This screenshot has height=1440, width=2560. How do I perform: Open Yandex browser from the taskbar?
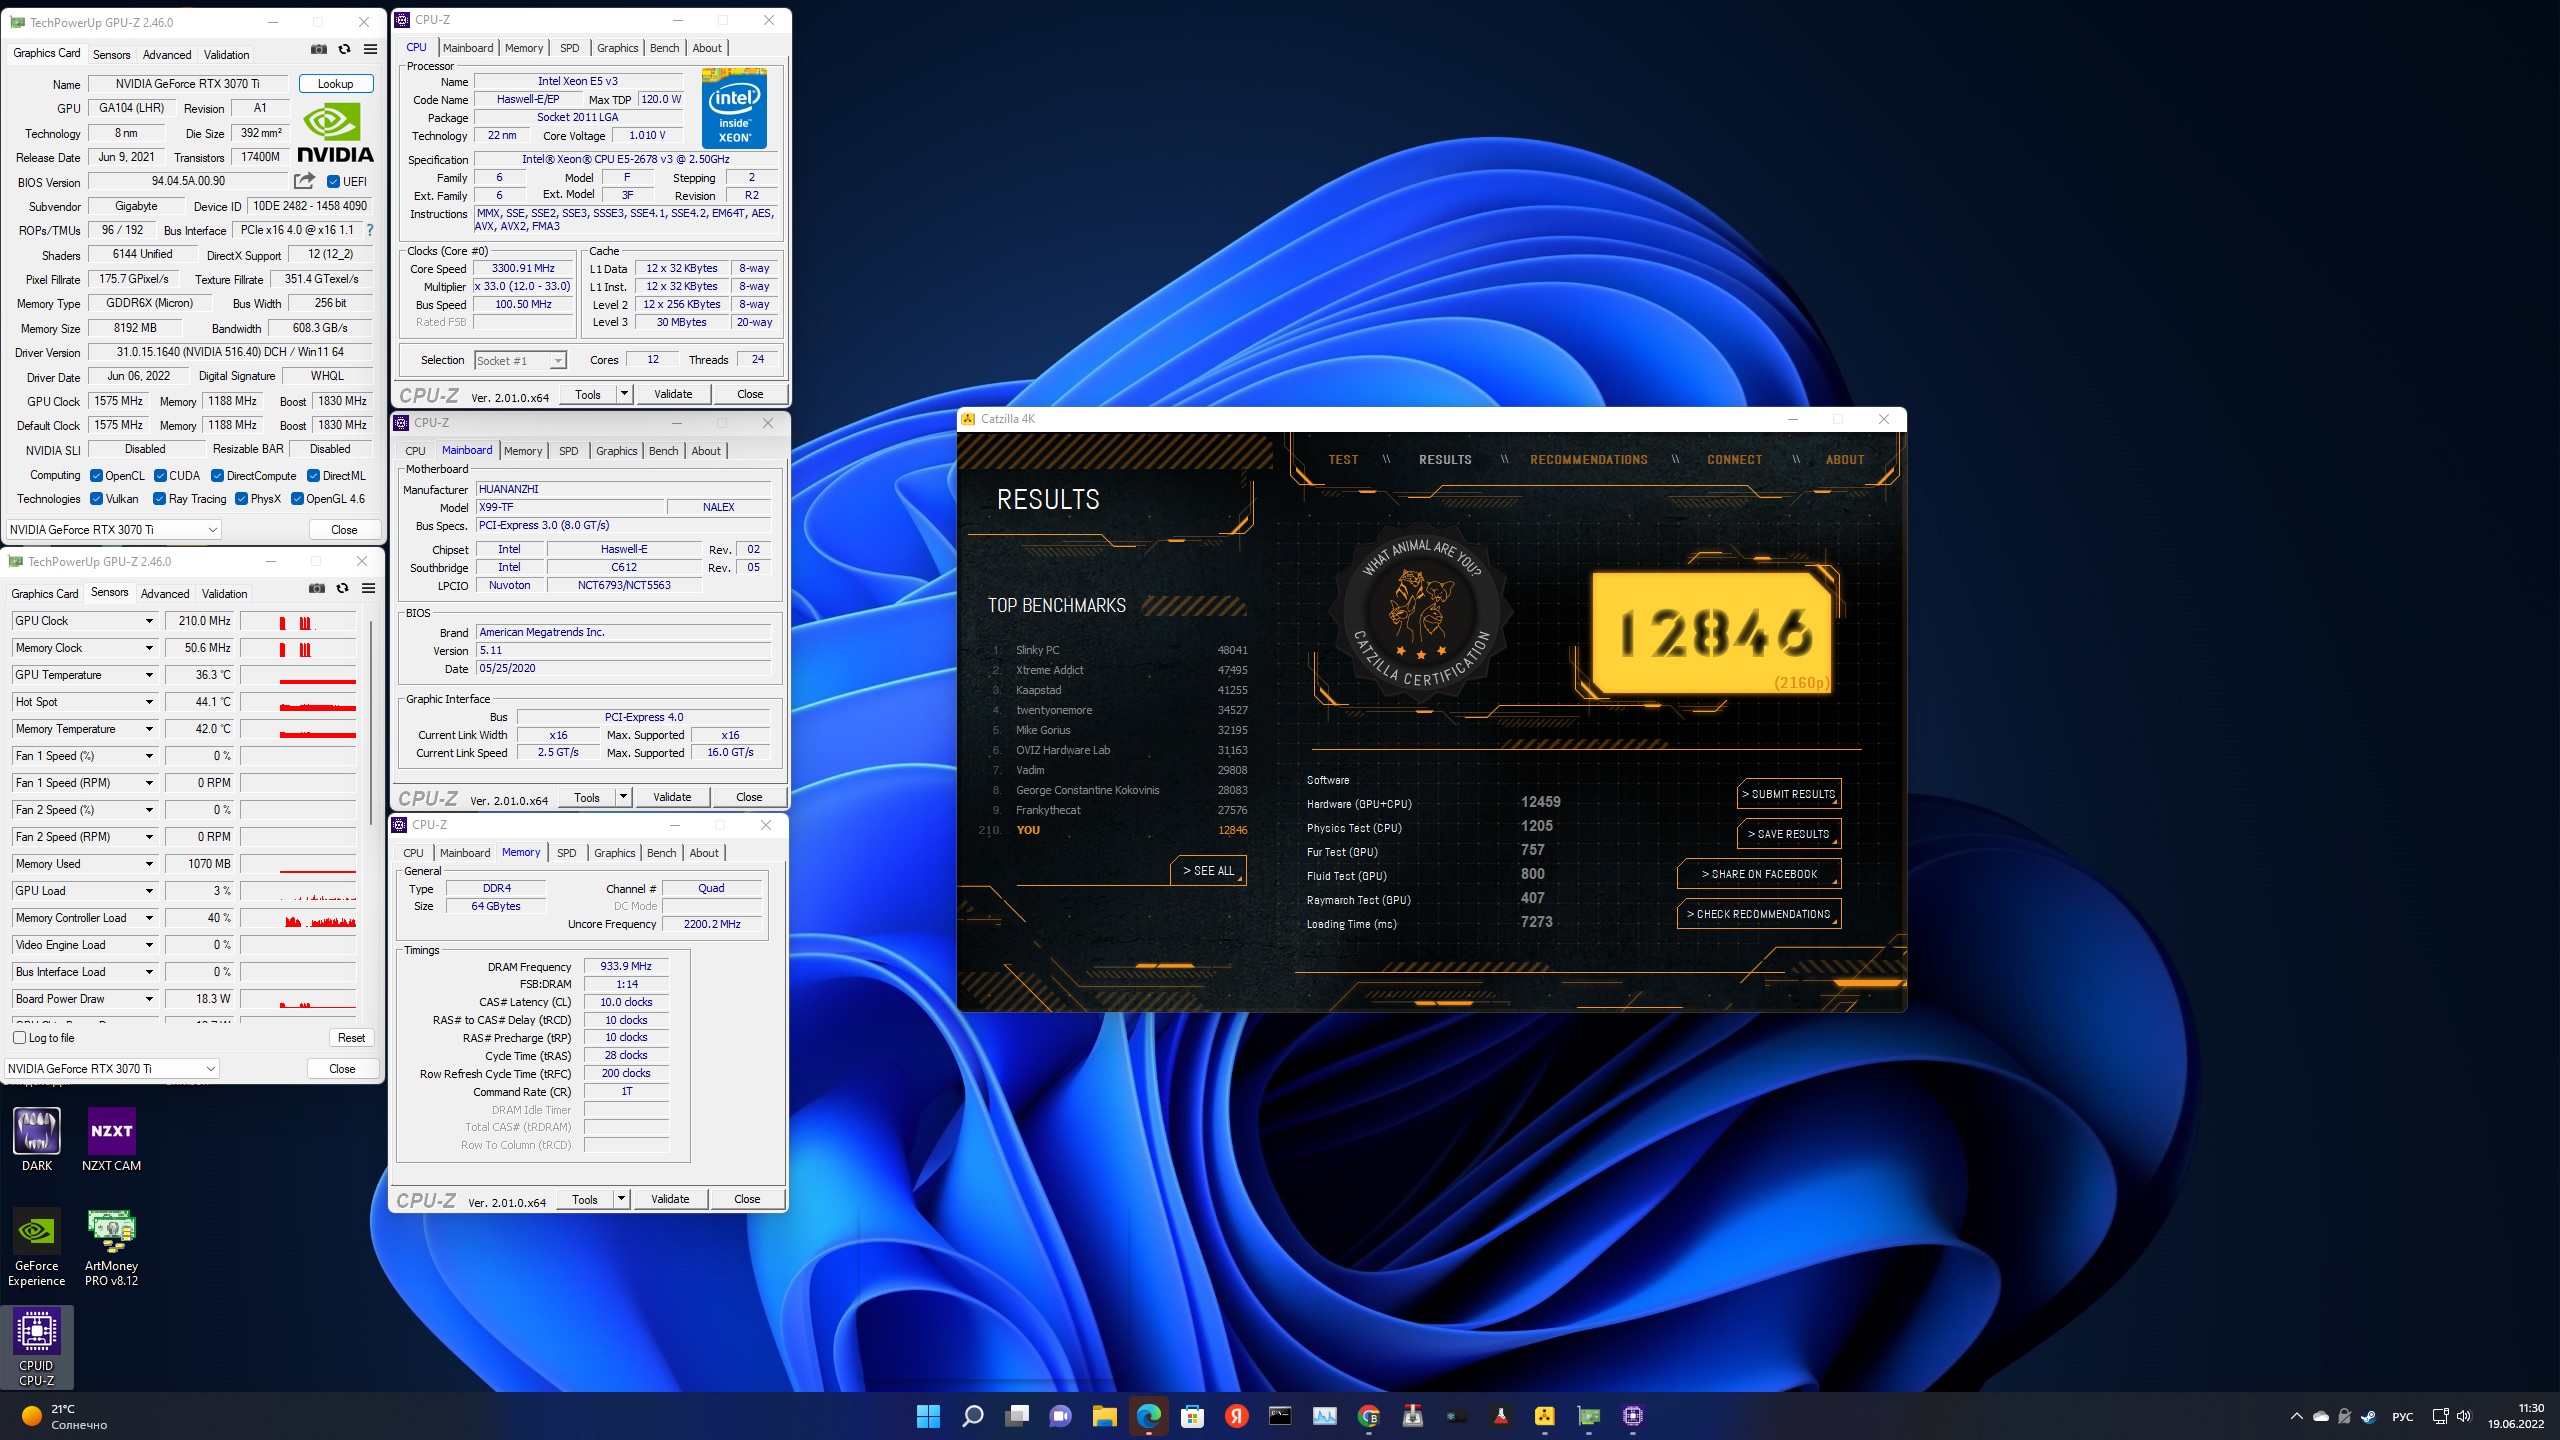tap(1236, 1416)
